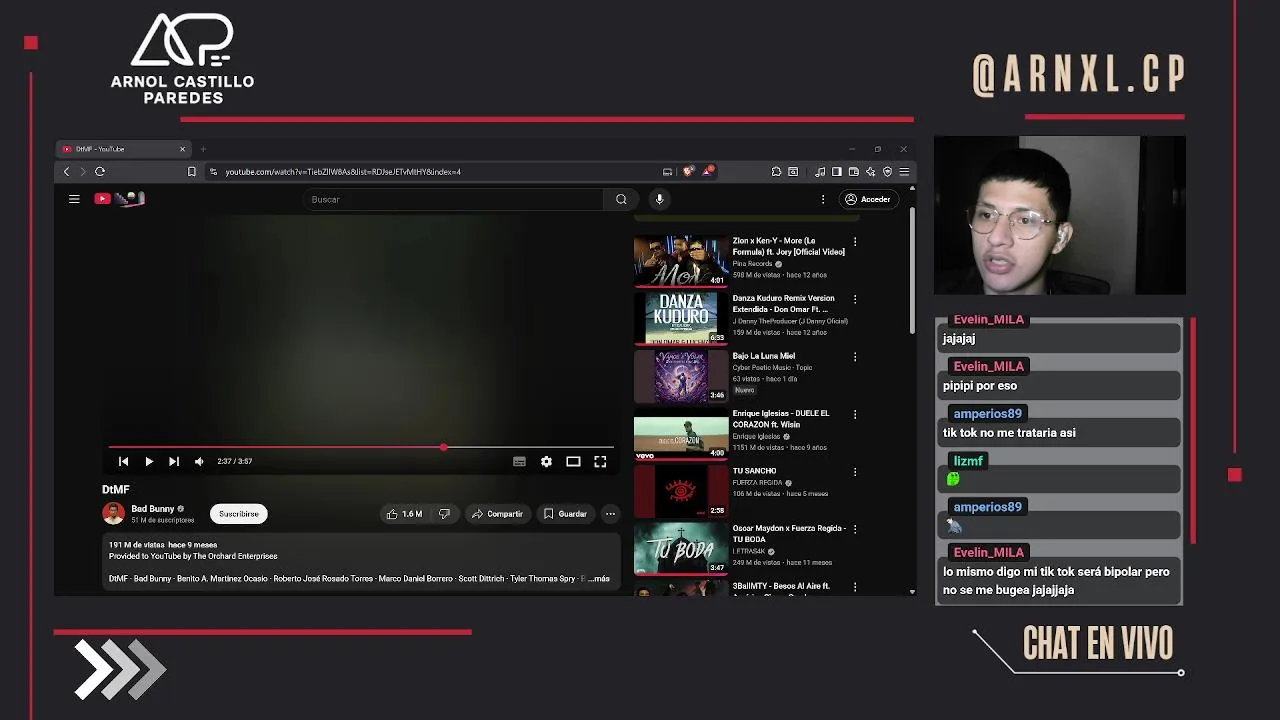The height and width of the screenshot is (720, 1280).
Task: Dislike the video
Action: point(445,514)
